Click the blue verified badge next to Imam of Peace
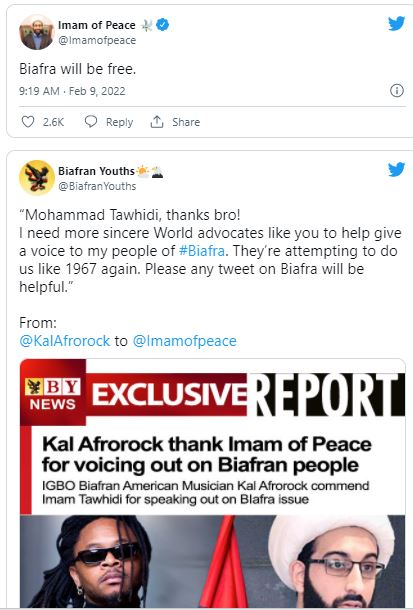This screenshot has height=610, width=413. click(x=163, y=25)
